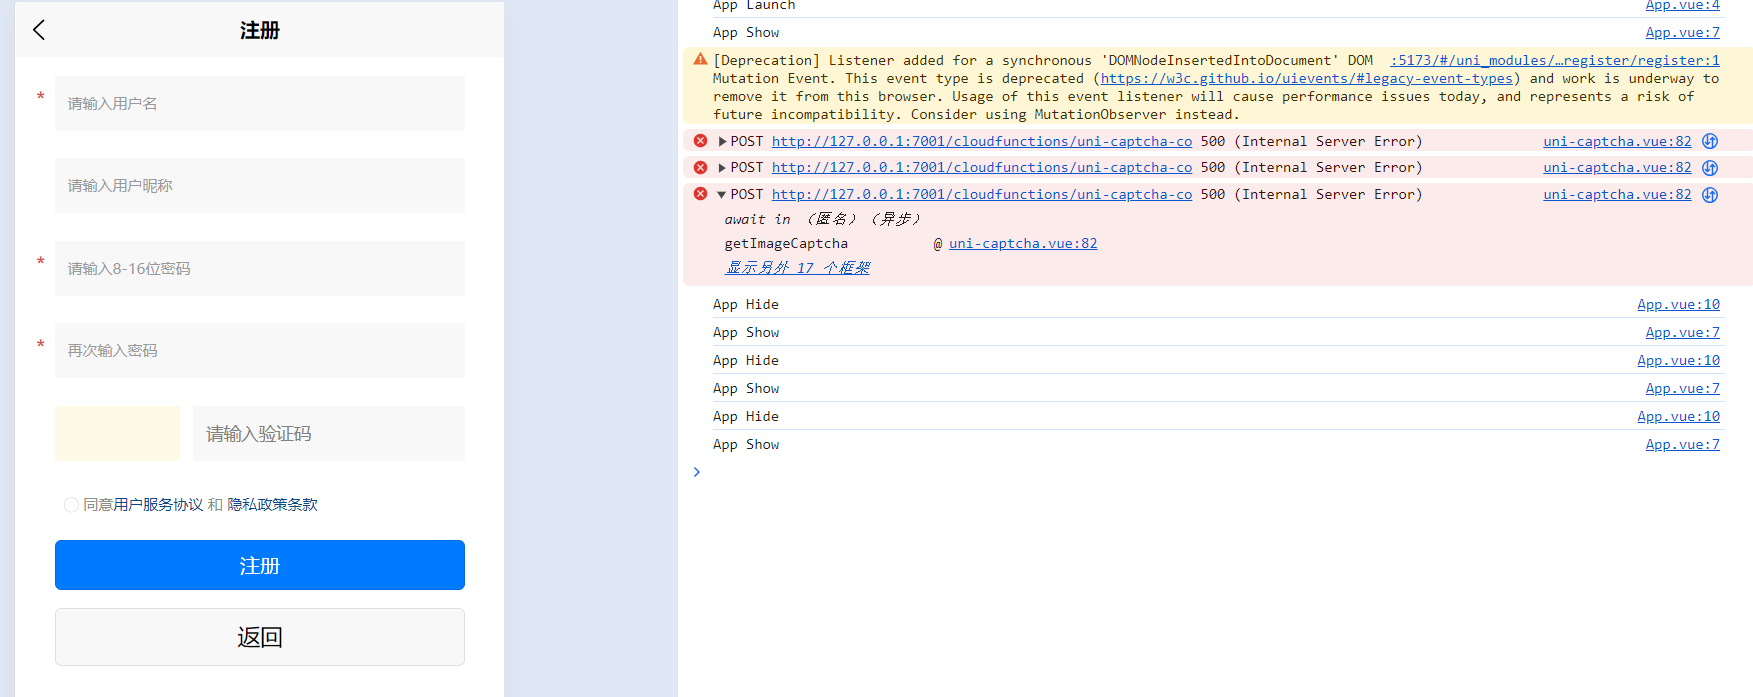Refresh the blank captcha image box

coord(117,433)
